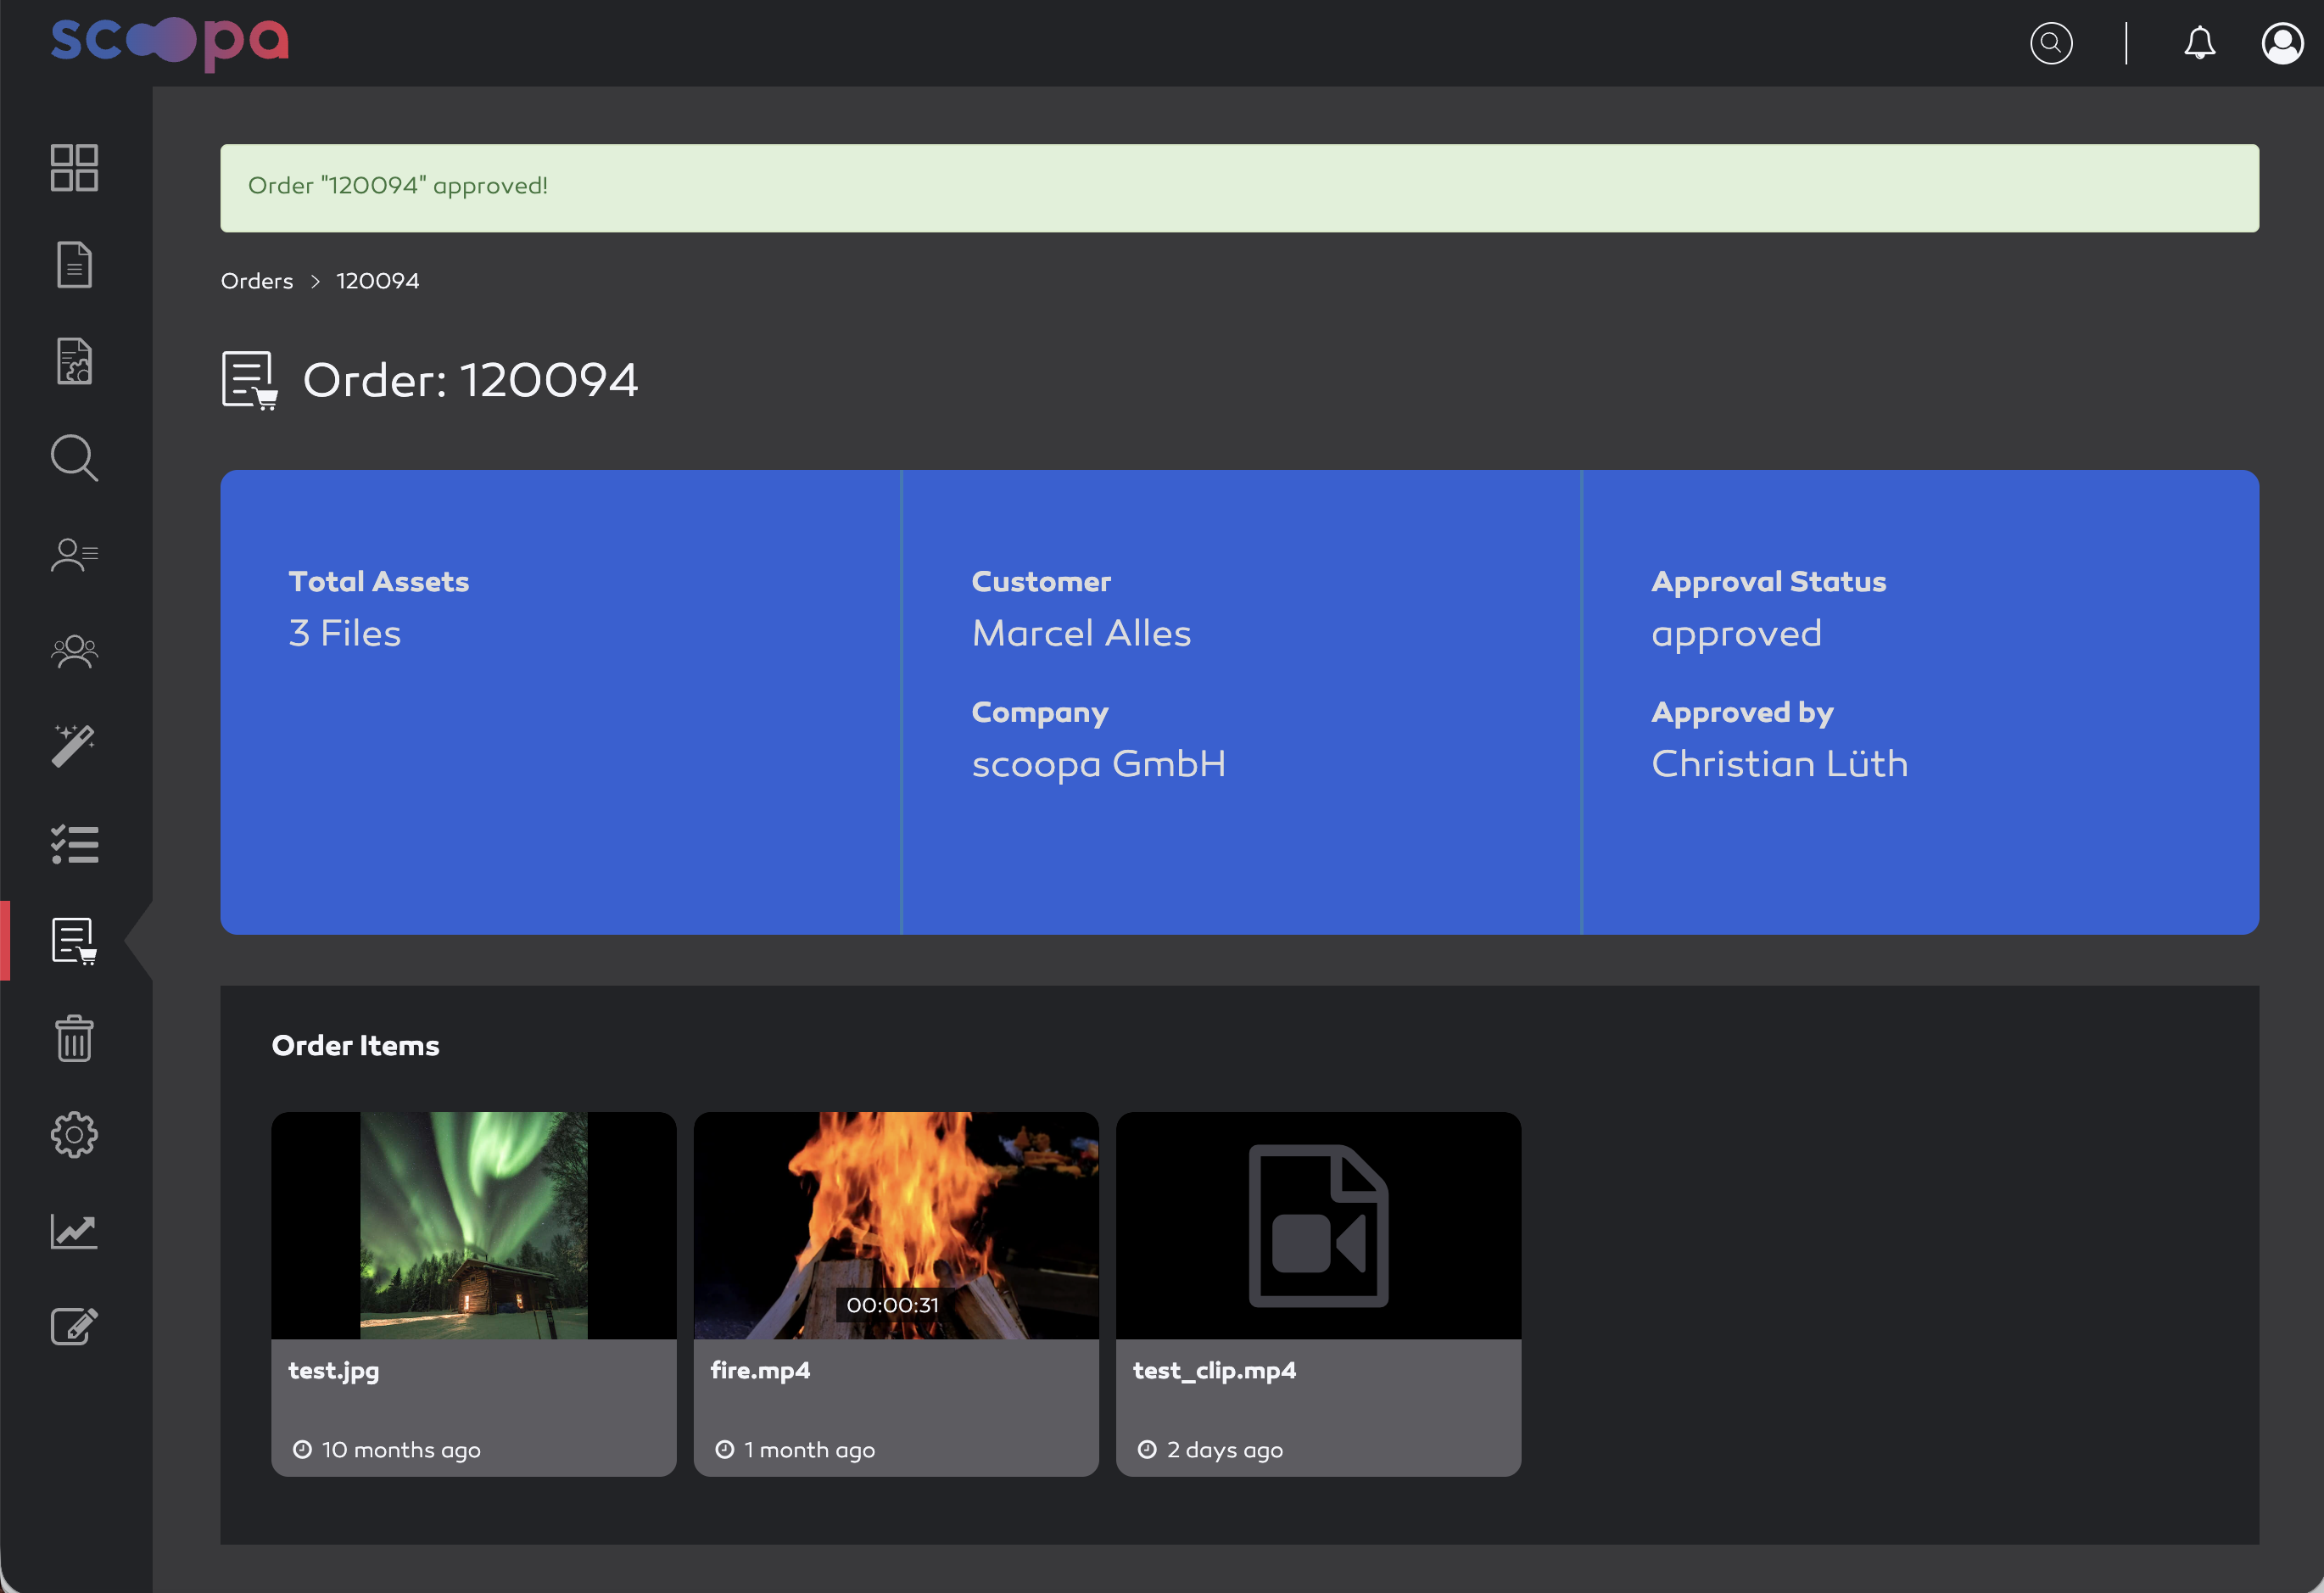Go back to Orders via breadcrumb

pos(257,281)
